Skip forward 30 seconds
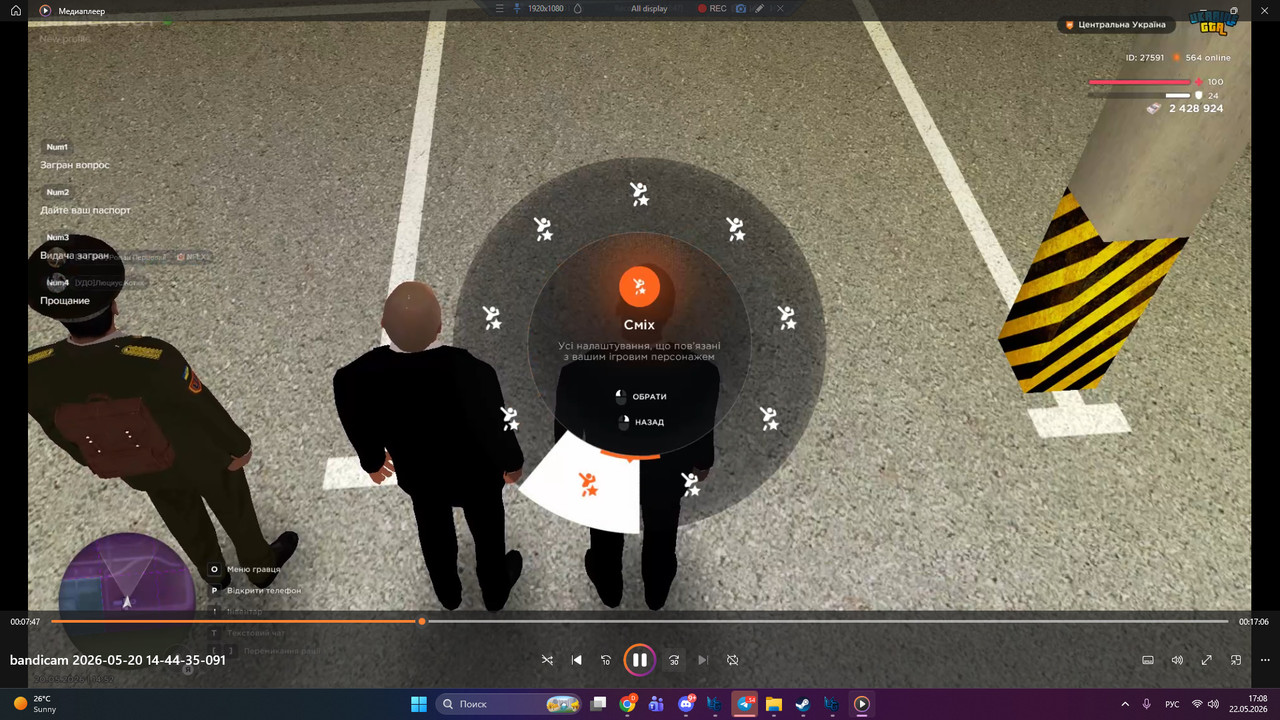The height and width of the screenshot is (720, 1280). (674, 660)
